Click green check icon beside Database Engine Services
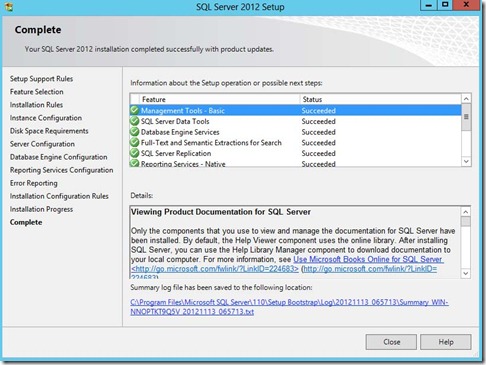486x365 pixels. point(135,132)
